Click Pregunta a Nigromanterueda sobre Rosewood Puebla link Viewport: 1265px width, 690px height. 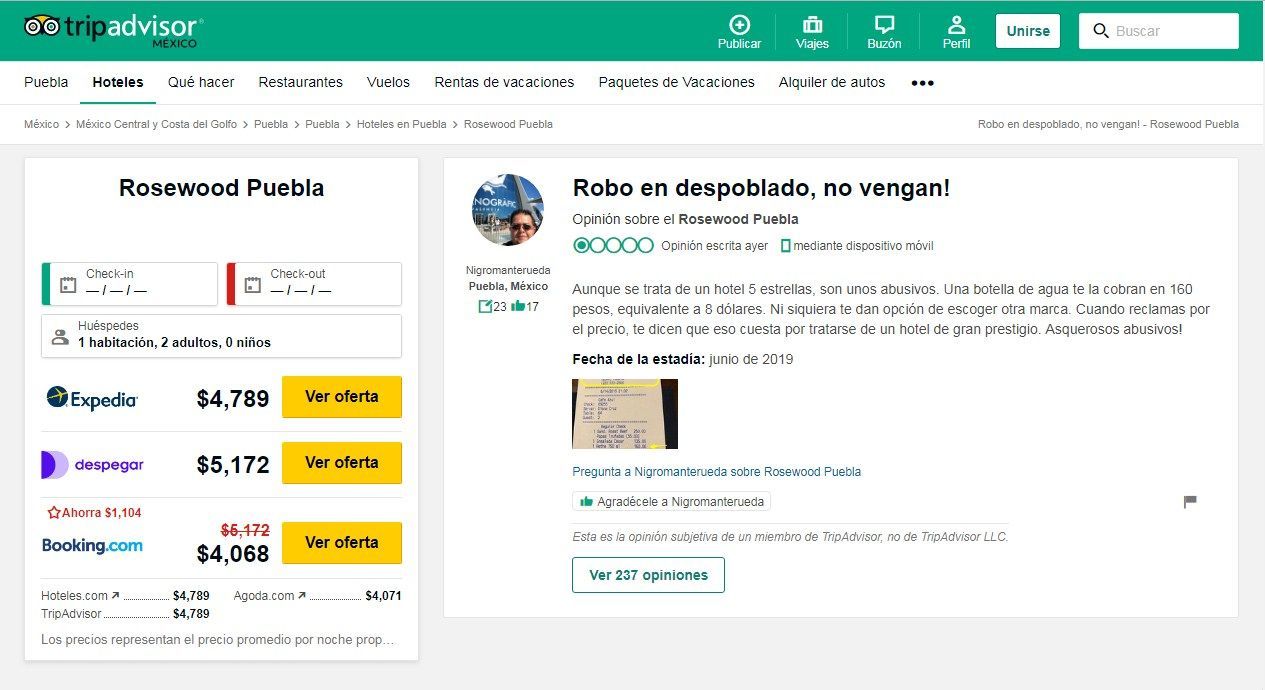[716, 472]
